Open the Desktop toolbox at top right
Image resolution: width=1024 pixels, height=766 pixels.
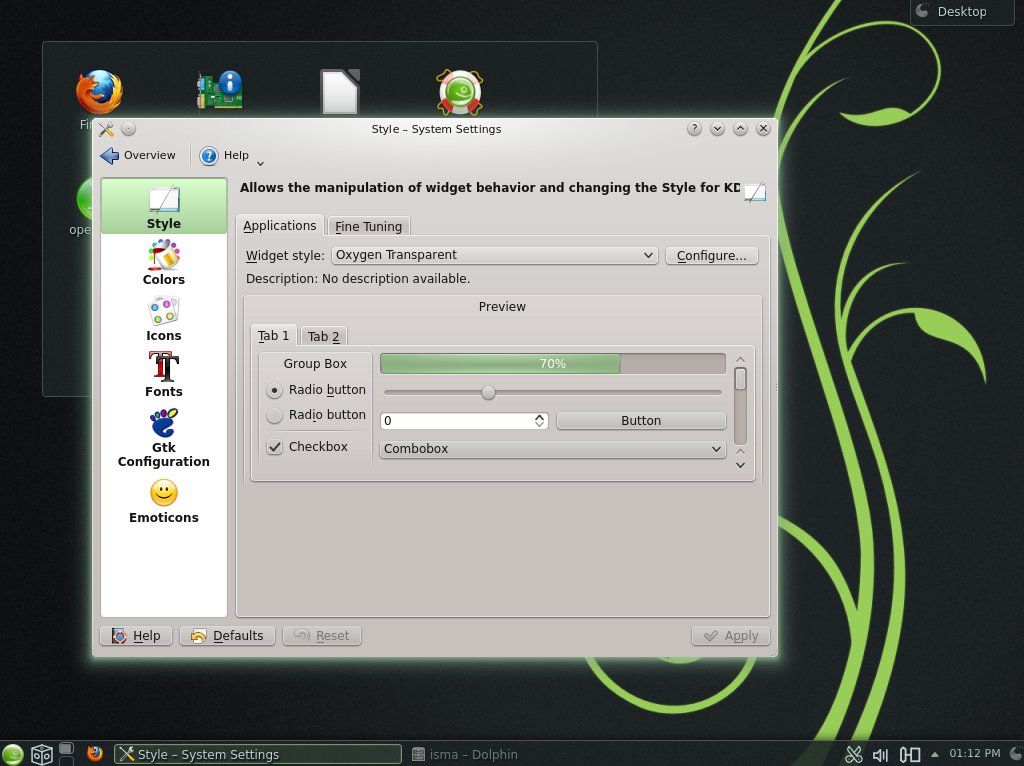(x=962, y=11)
